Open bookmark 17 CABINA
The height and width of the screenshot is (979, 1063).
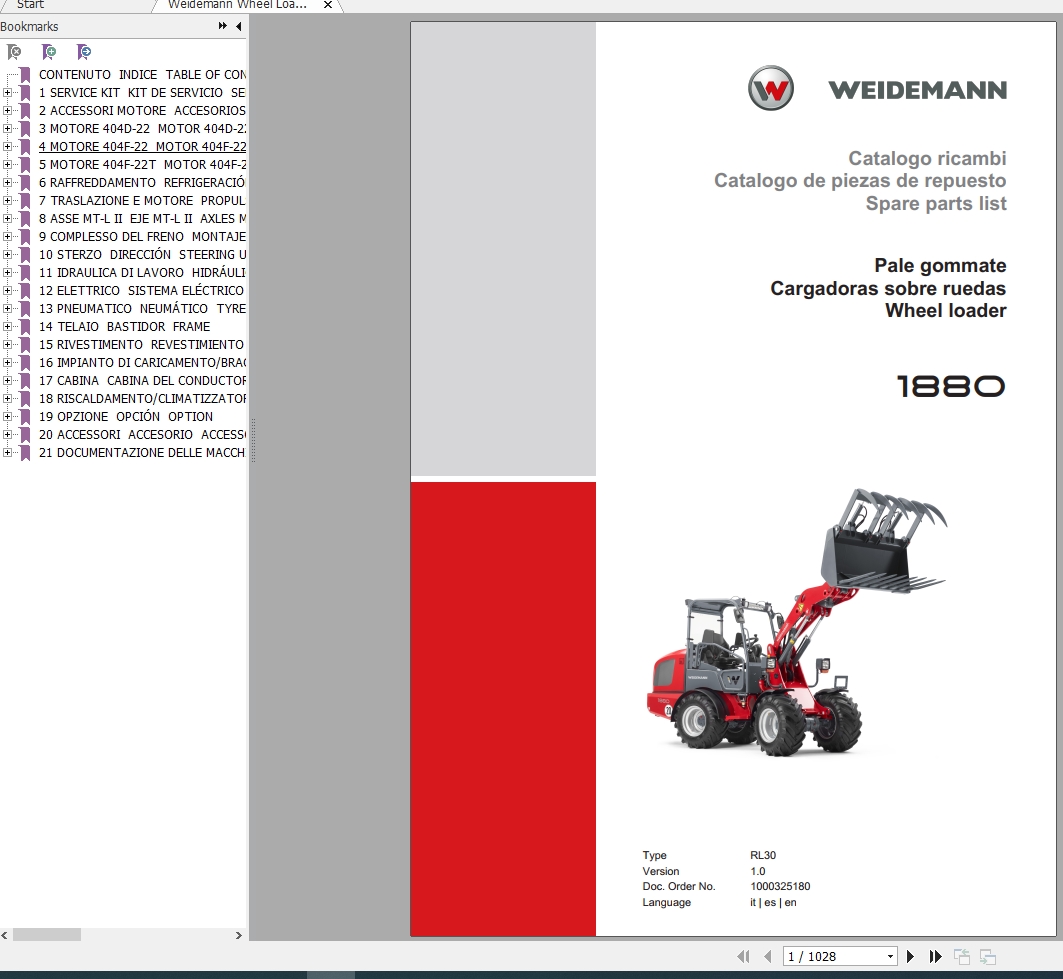point(142,380)
